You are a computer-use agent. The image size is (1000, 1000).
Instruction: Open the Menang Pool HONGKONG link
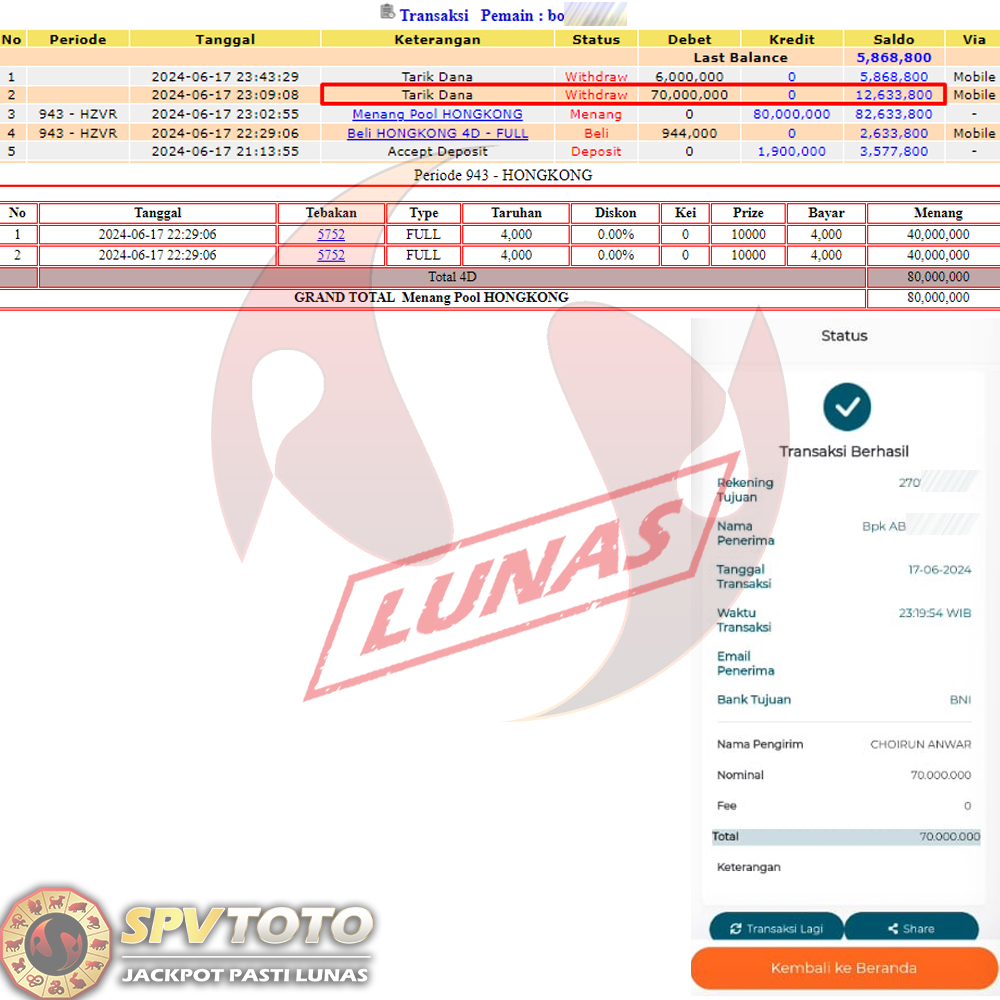(437, 114)
